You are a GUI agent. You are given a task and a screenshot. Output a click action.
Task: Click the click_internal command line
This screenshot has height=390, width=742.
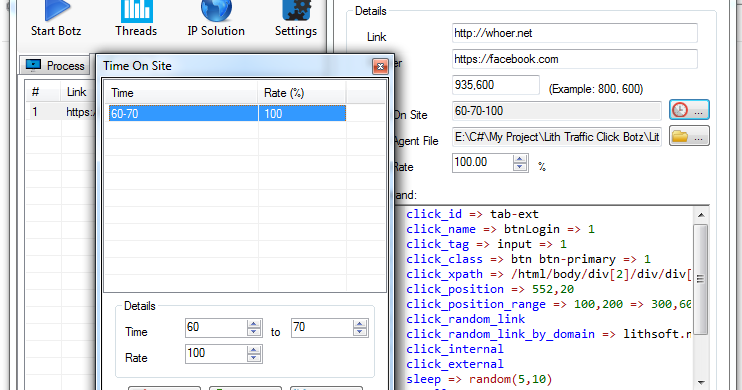coord(455,349)
